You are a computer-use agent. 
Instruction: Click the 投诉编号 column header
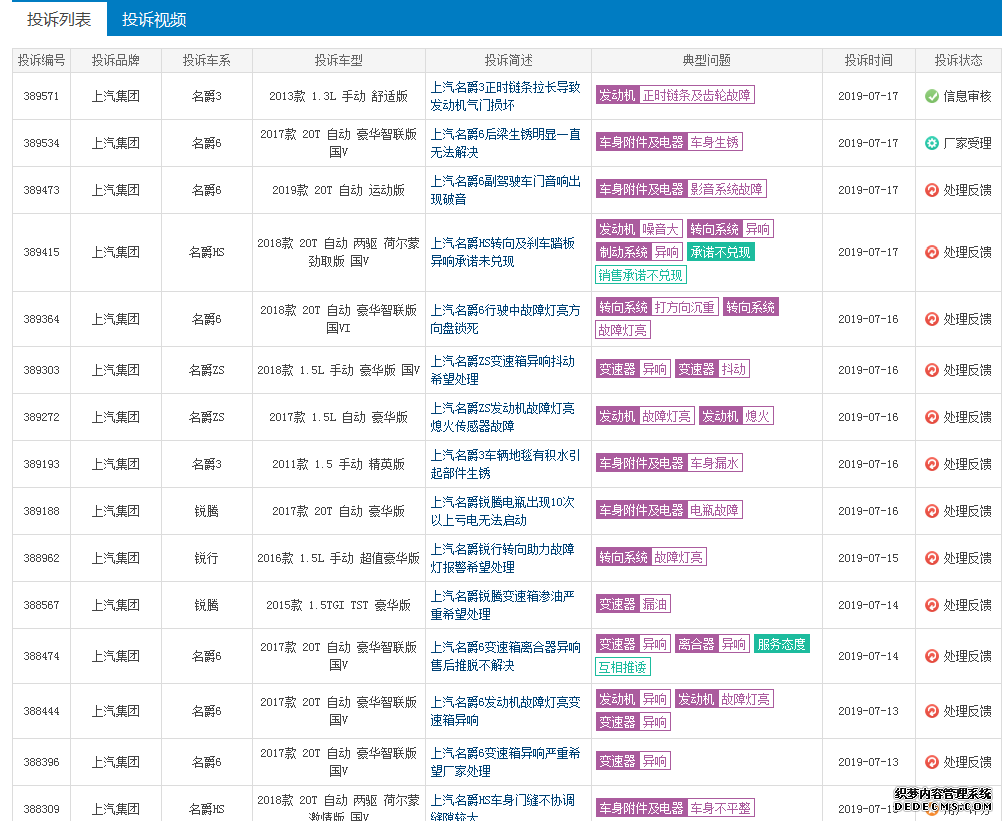42,60
